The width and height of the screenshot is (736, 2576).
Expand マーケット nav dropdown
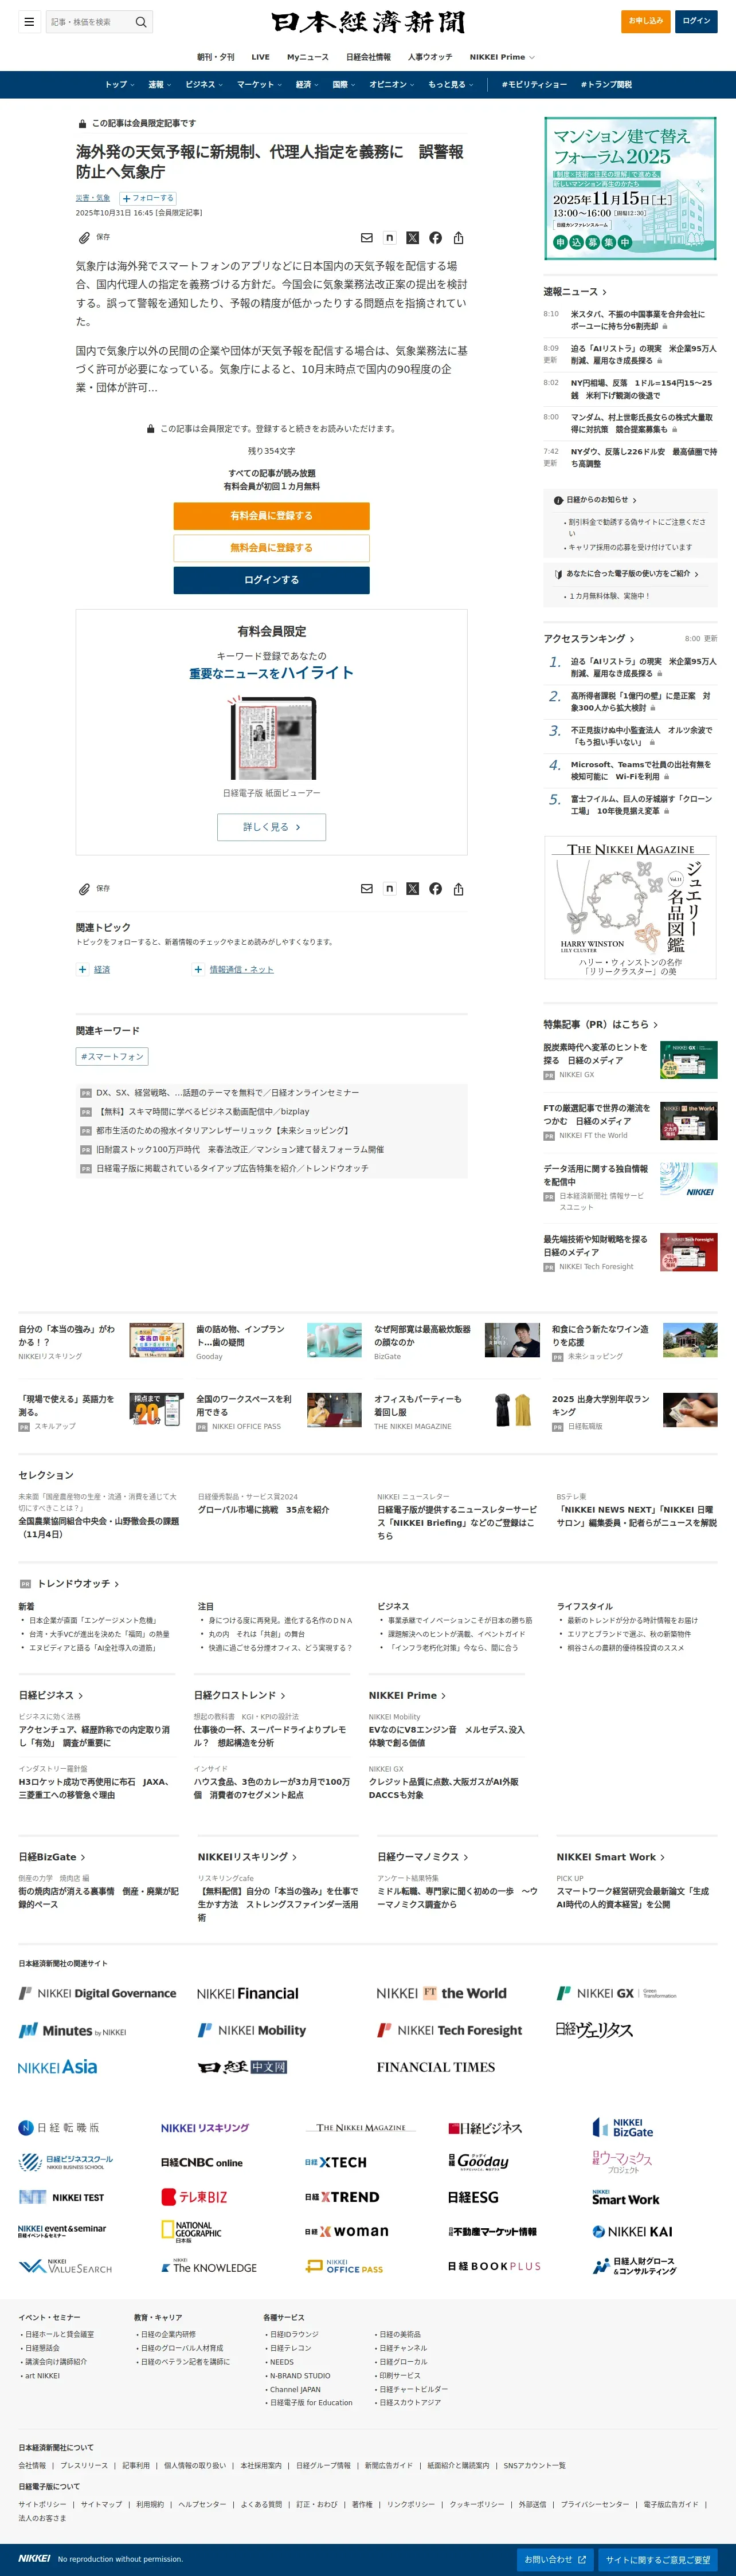point(259,85)
